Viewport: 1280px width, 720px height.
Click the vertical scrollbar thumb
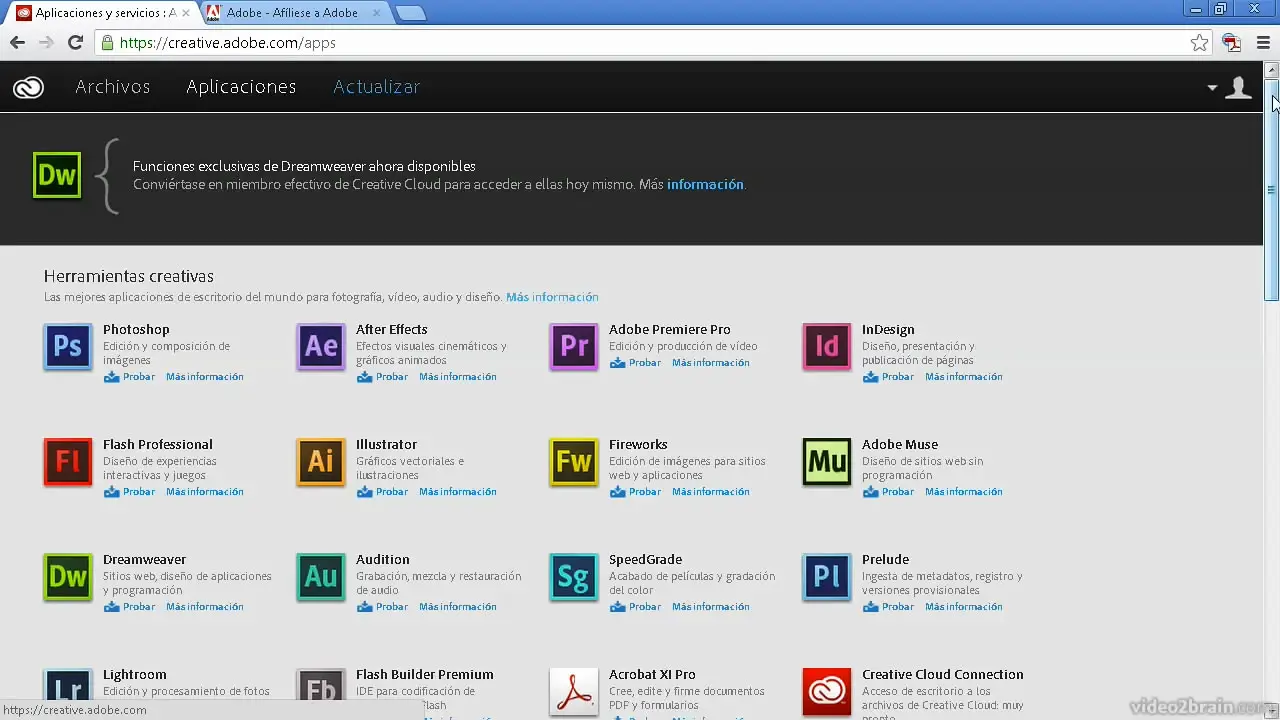click(x=1272, y=190)
